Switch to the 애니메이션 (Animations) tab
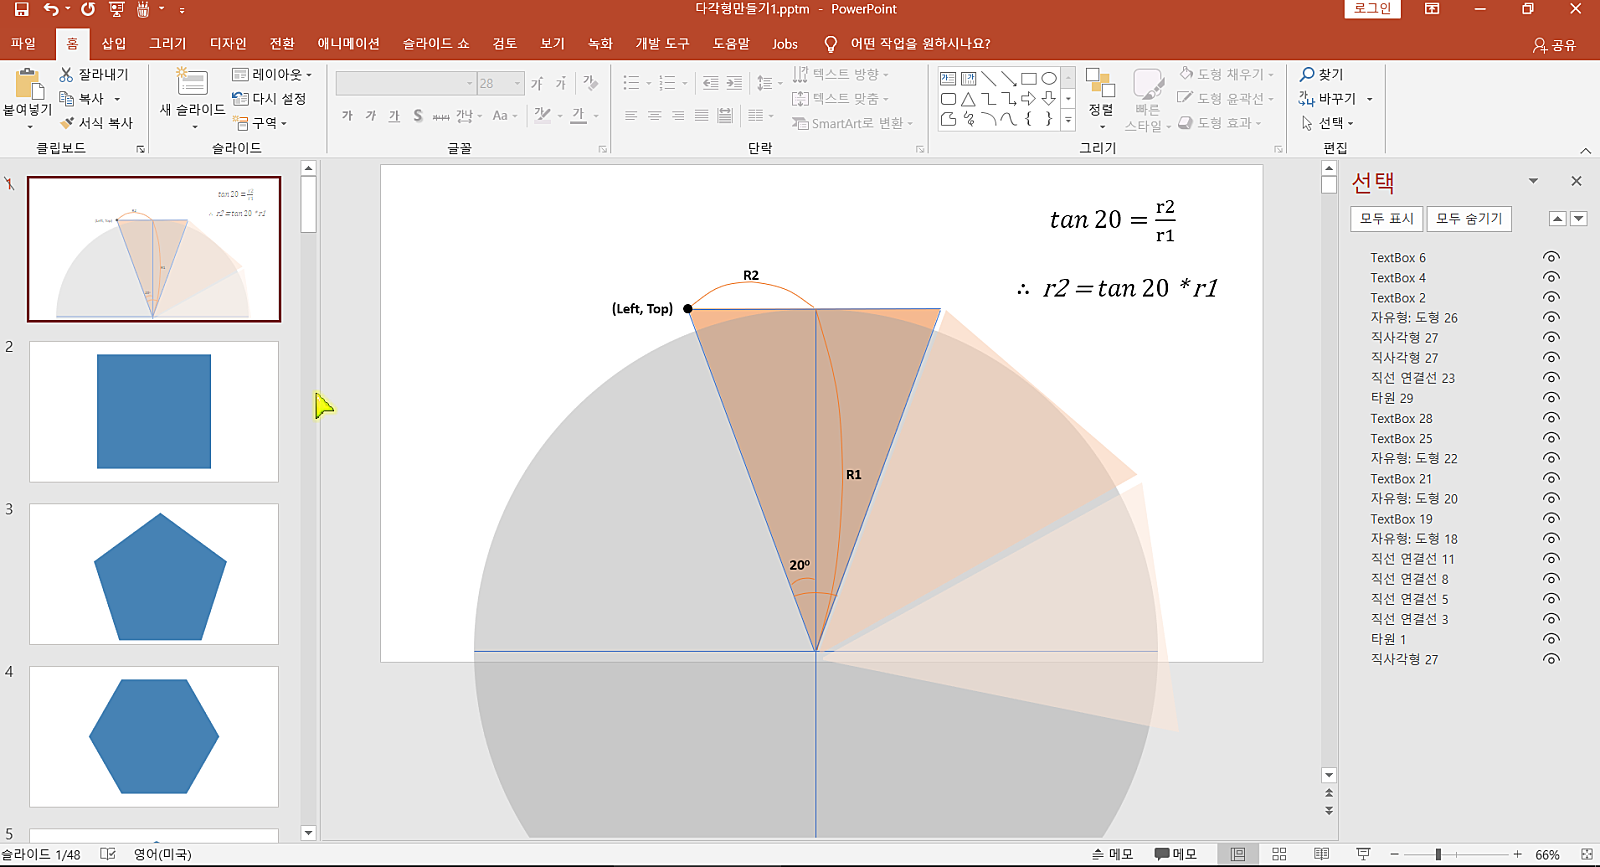Screen dimensions: 1600x867 (x=348, y=44)
